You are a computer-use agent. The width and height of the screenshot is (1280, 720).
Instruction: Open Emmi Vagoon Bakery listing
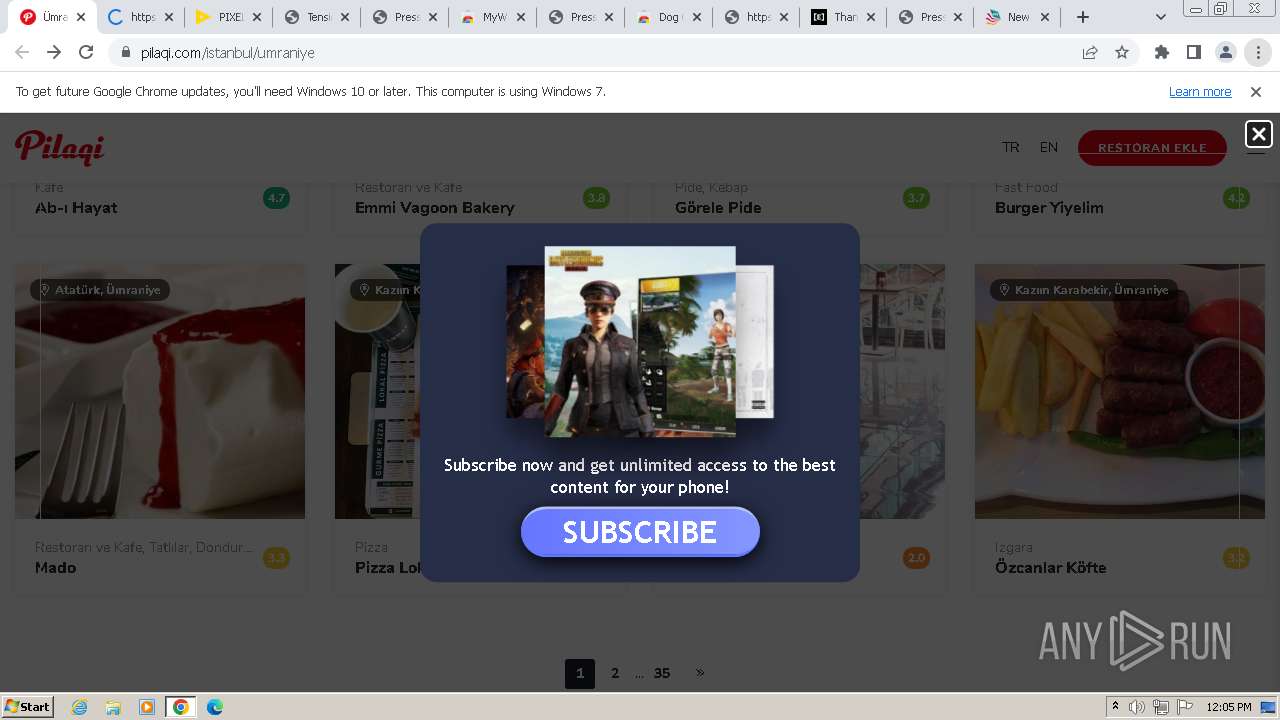pyautogui.click(x=435, y=208)
